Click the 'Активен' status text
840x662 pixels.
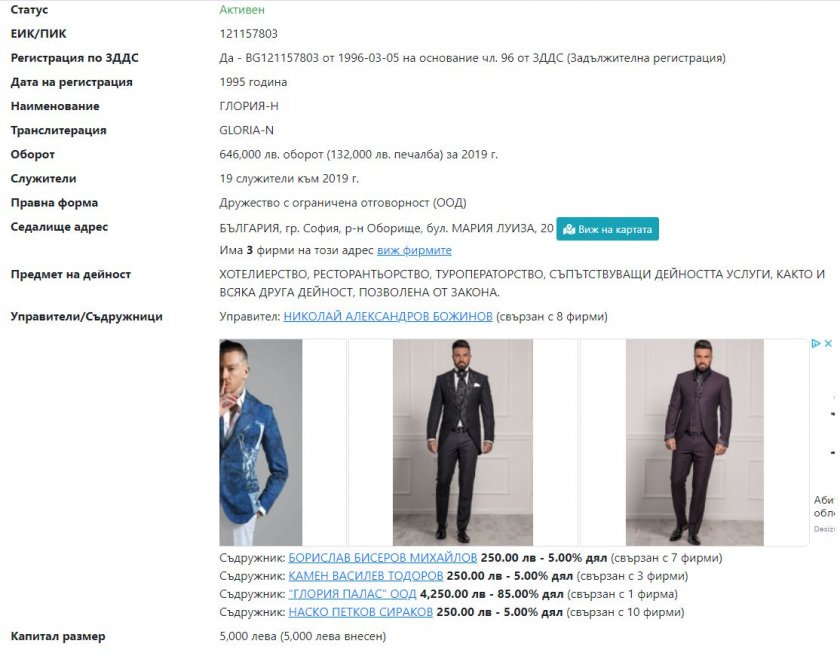tap(242, 10)
